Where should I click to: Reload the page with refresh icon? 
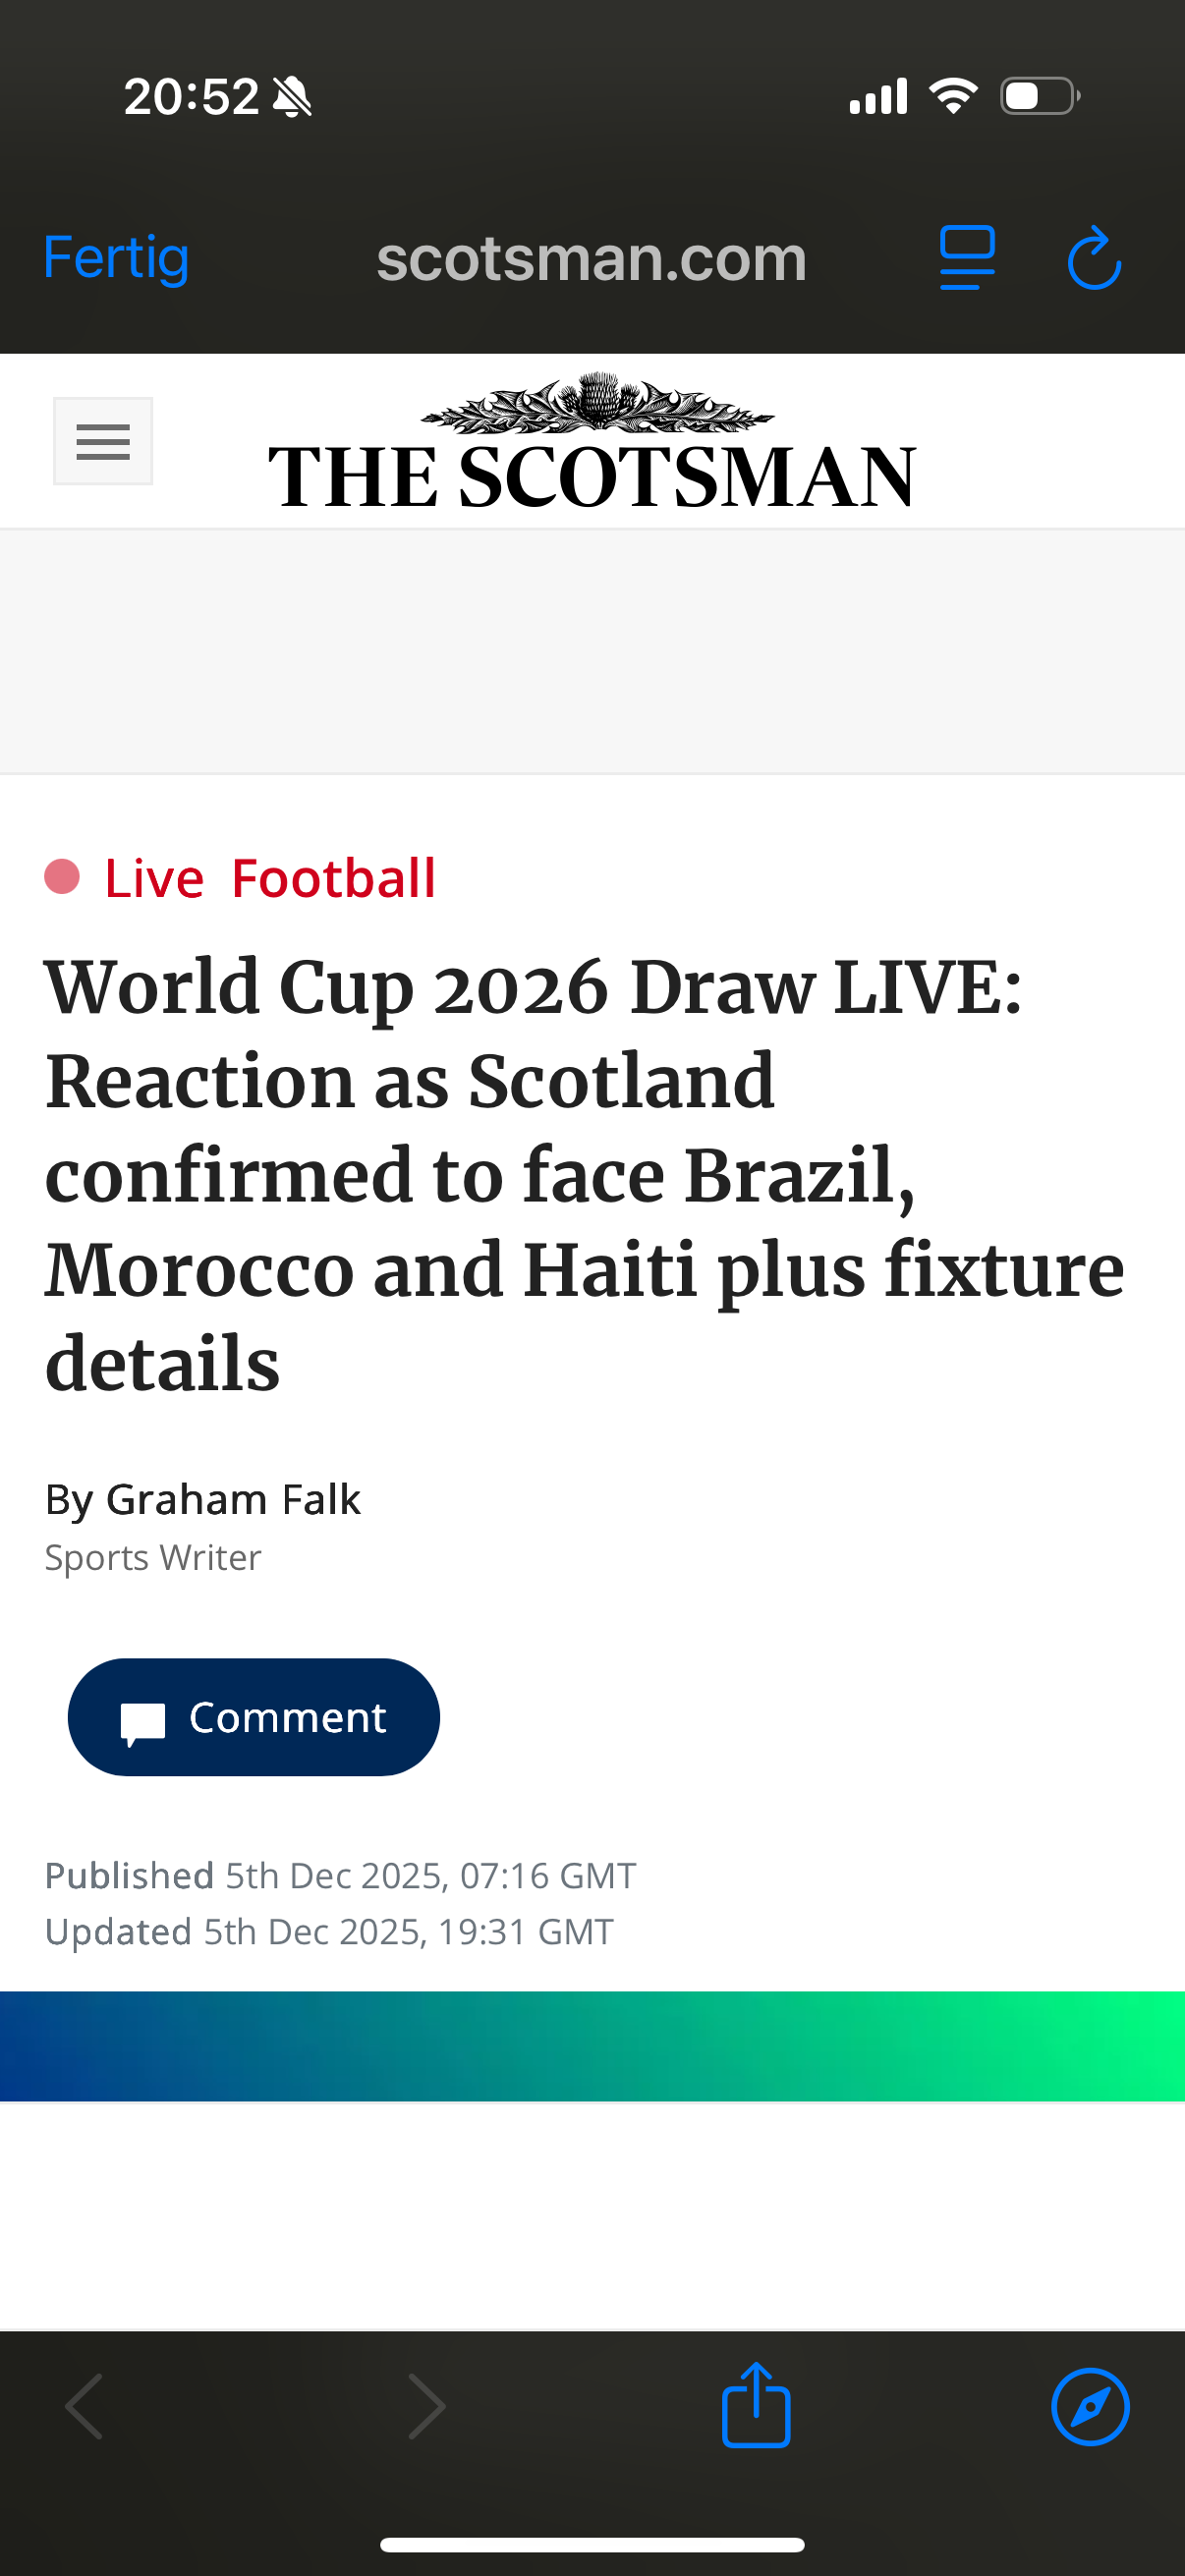(1094, 258)
